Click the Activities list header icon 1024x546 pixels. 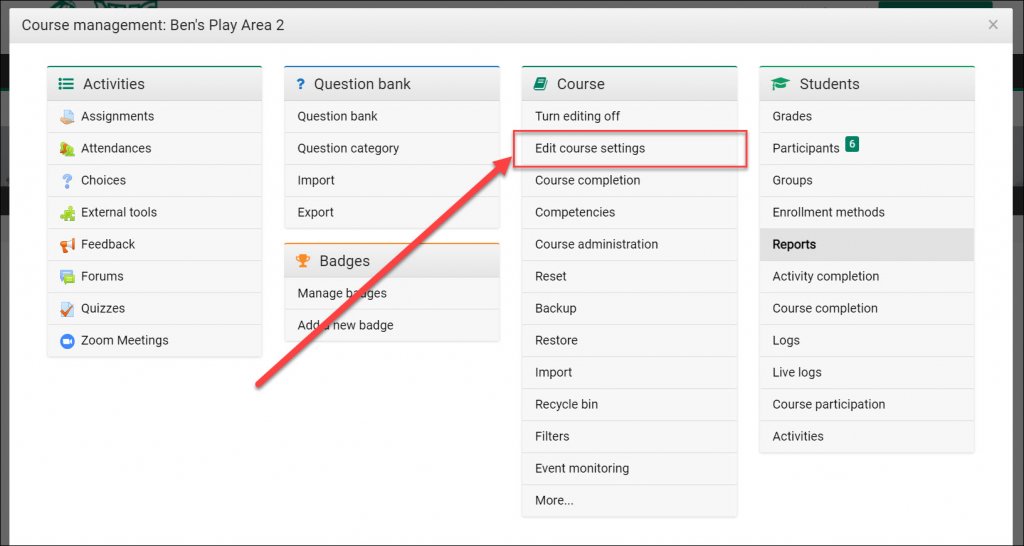tap(66, 84)
